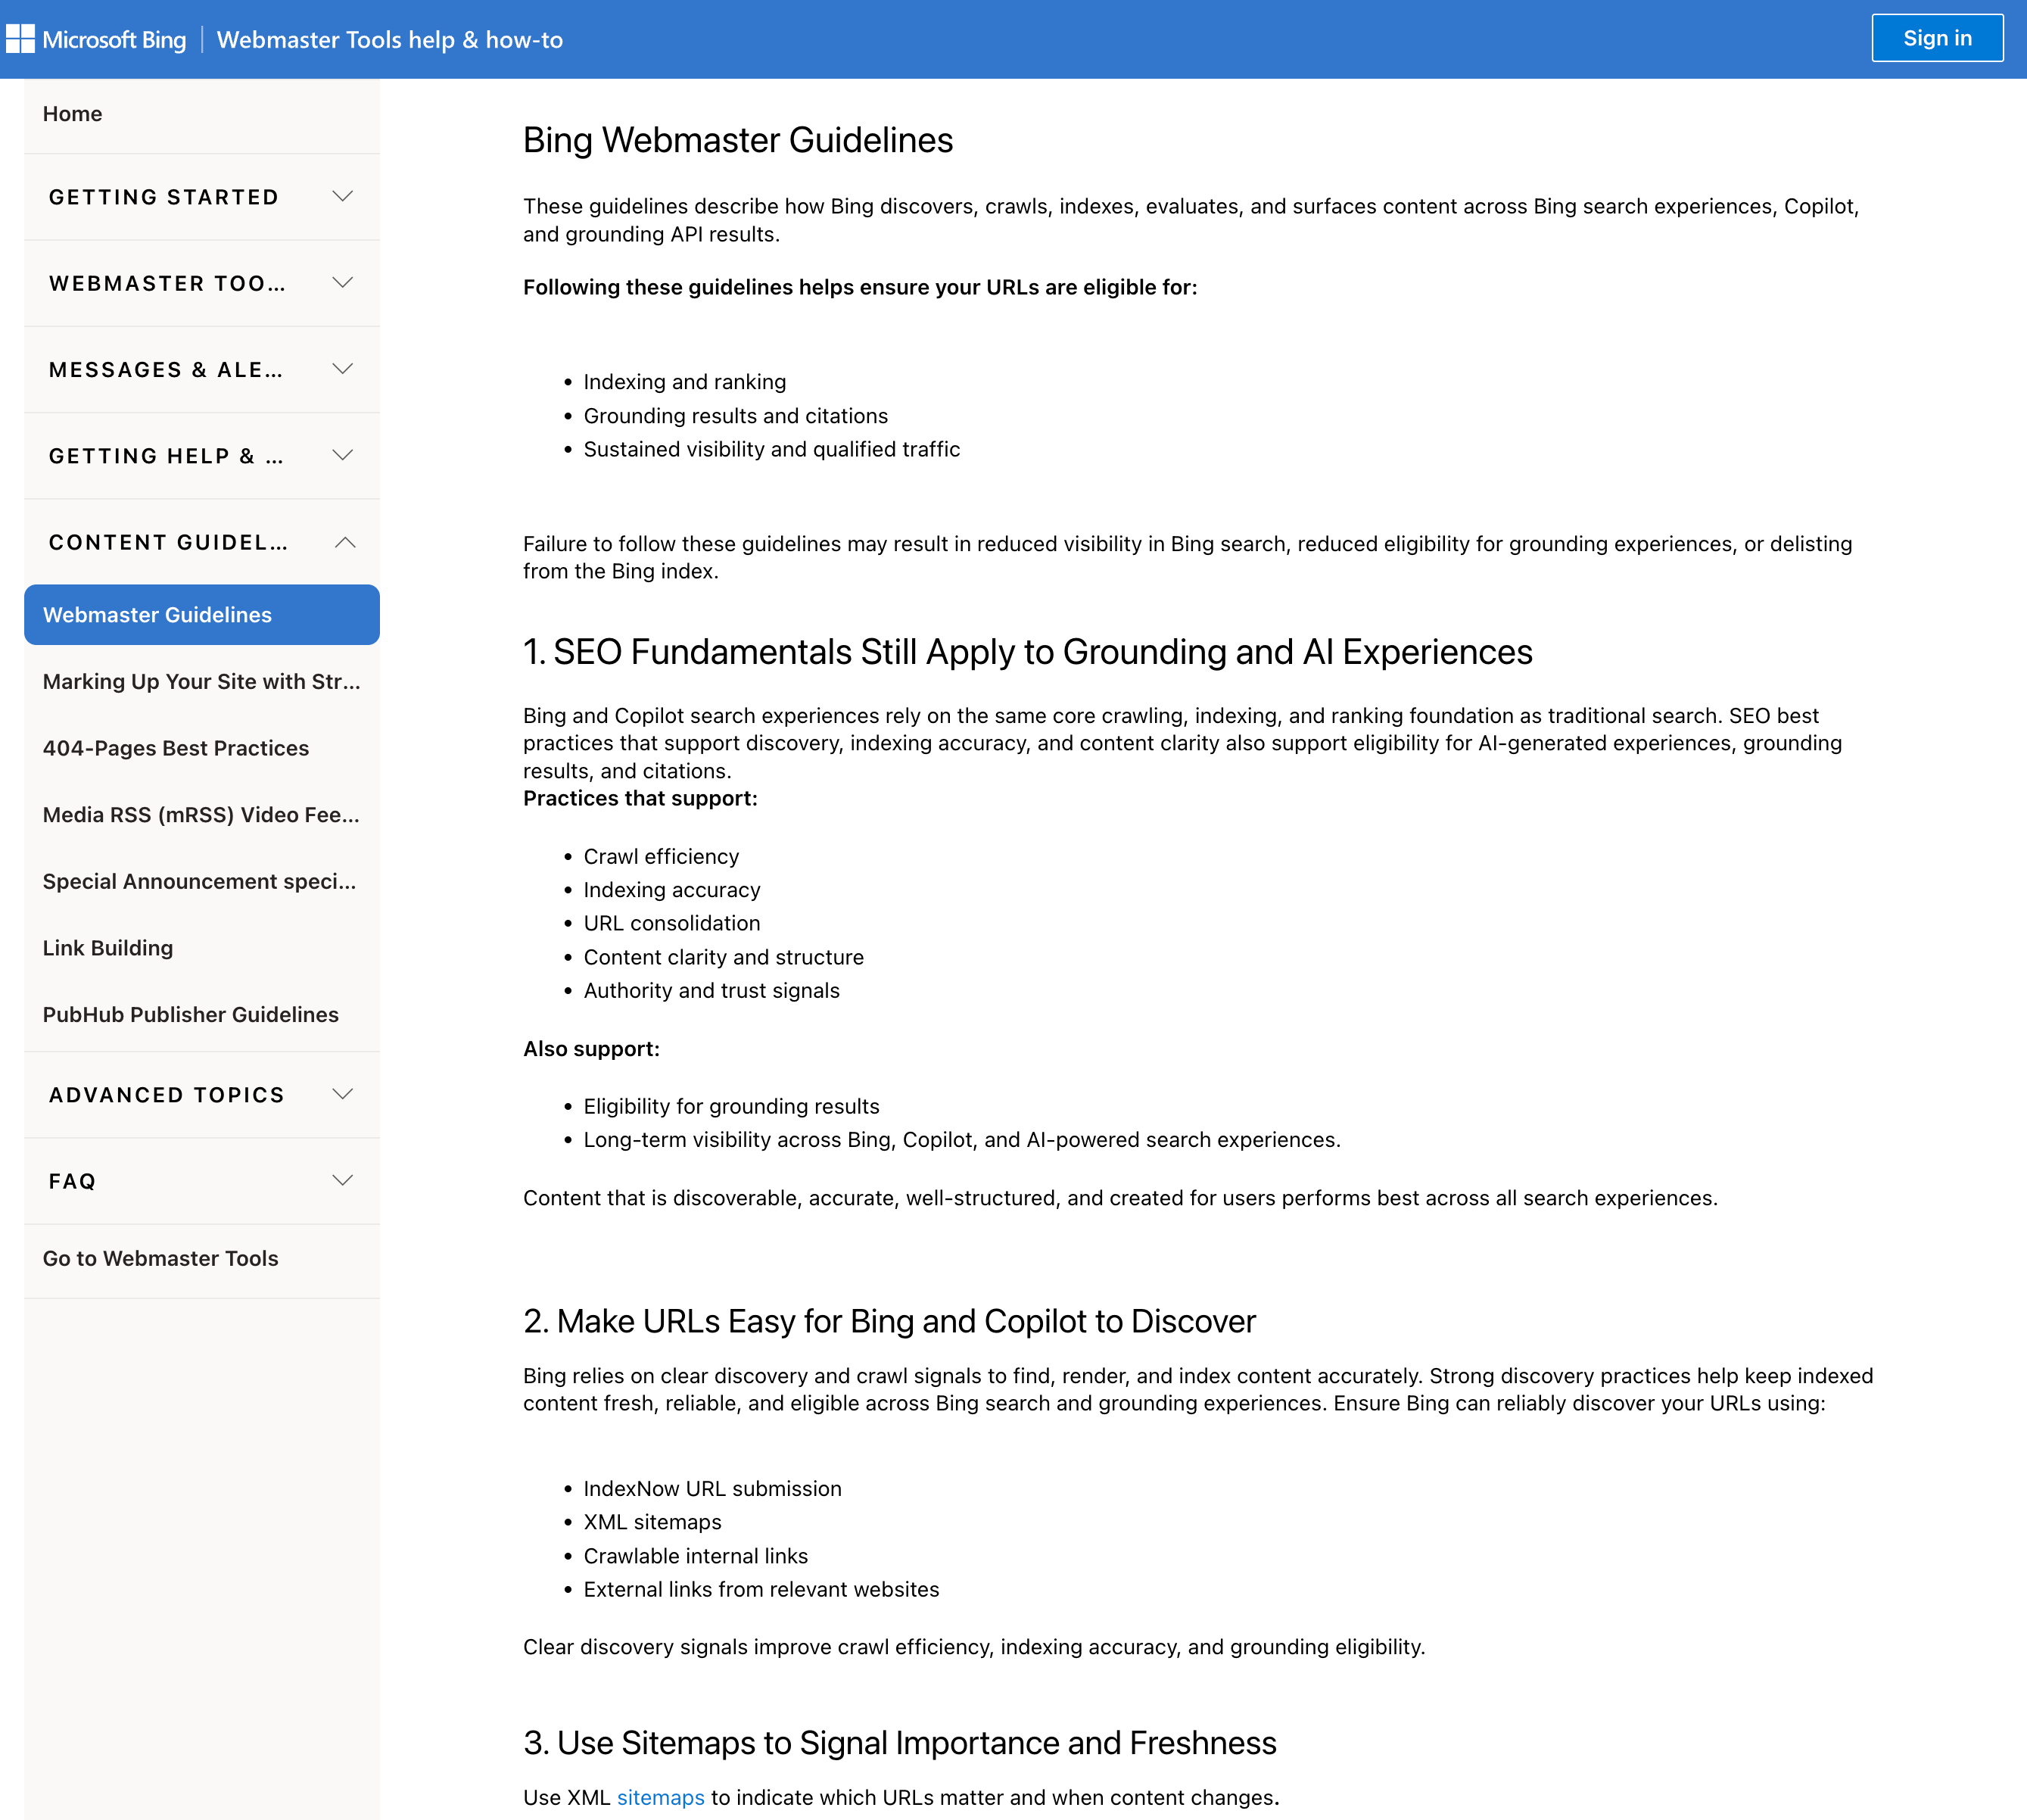2027x1820 pixels.
Task: Click the Sign in button
Action: coord(1936,37)
